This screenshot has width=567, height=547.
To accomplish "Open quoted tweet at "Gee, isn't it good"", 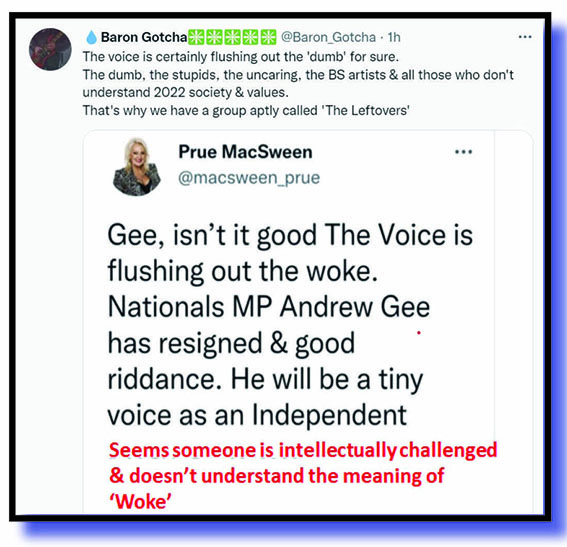I will point(290,236).
